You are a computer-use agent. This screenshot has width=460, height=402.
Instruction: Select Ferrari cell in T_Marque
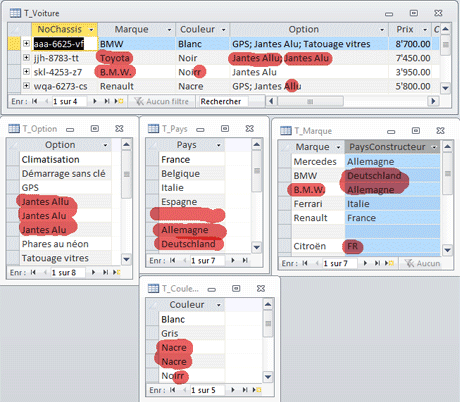(318, 204)
